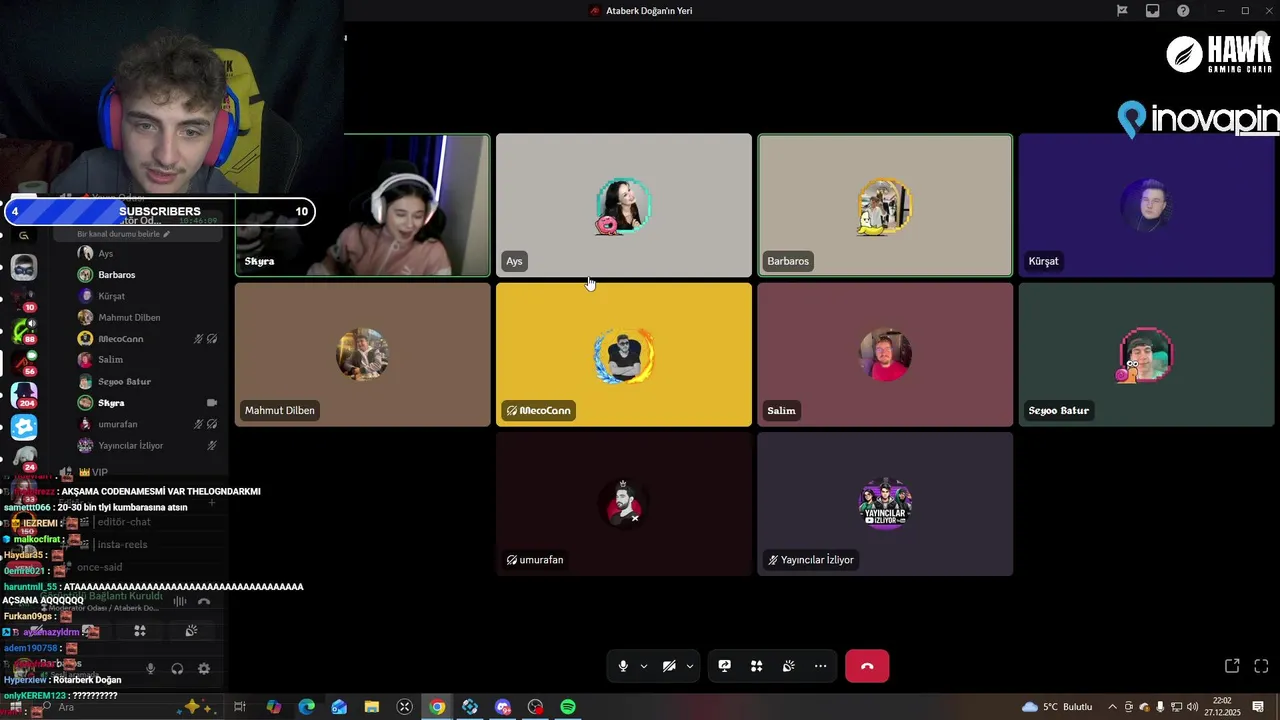Open the editör-chat channel
Screen dimensions: 1280x720
[124, 522]
